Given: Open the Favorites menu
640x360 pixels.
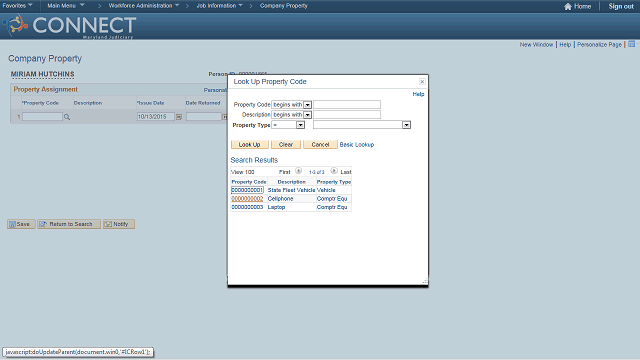Looking at the screenshot, I should (x=18, y=6).
